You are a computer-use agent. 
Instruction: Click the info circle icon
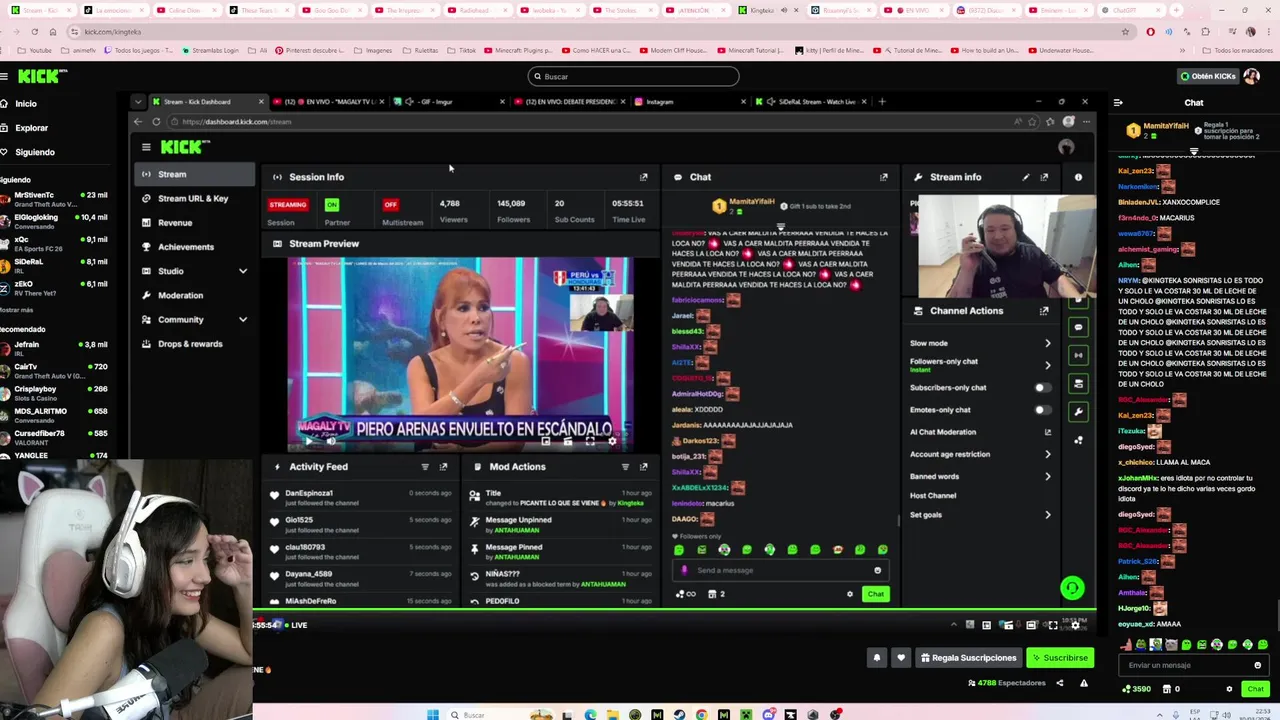(1078, 177)
